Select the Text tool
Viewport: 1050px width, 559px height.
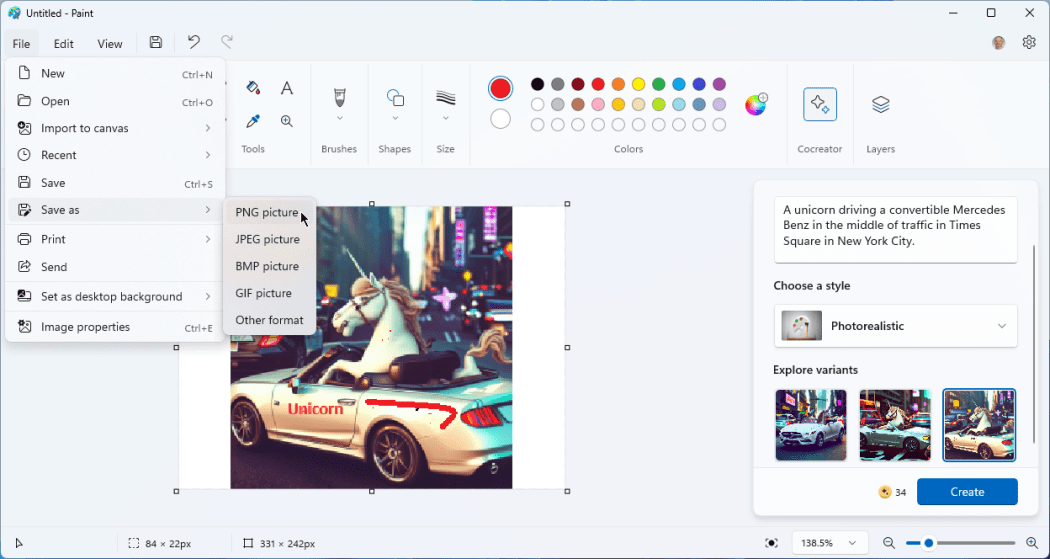pyautogui.click(x=287, y=88)
